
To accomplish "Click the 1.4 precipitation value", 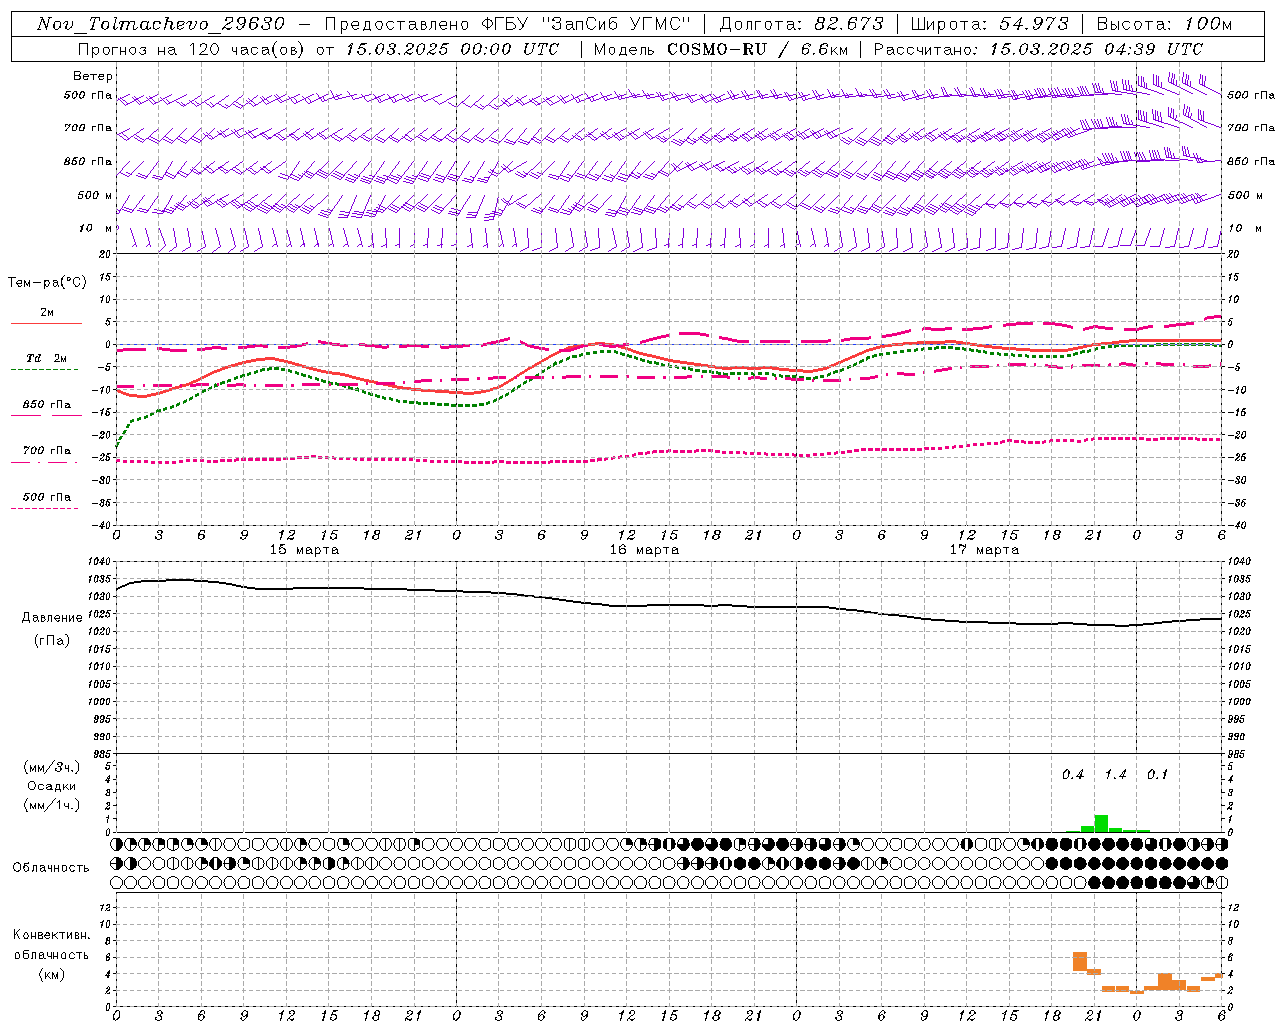I will 1115,775.
